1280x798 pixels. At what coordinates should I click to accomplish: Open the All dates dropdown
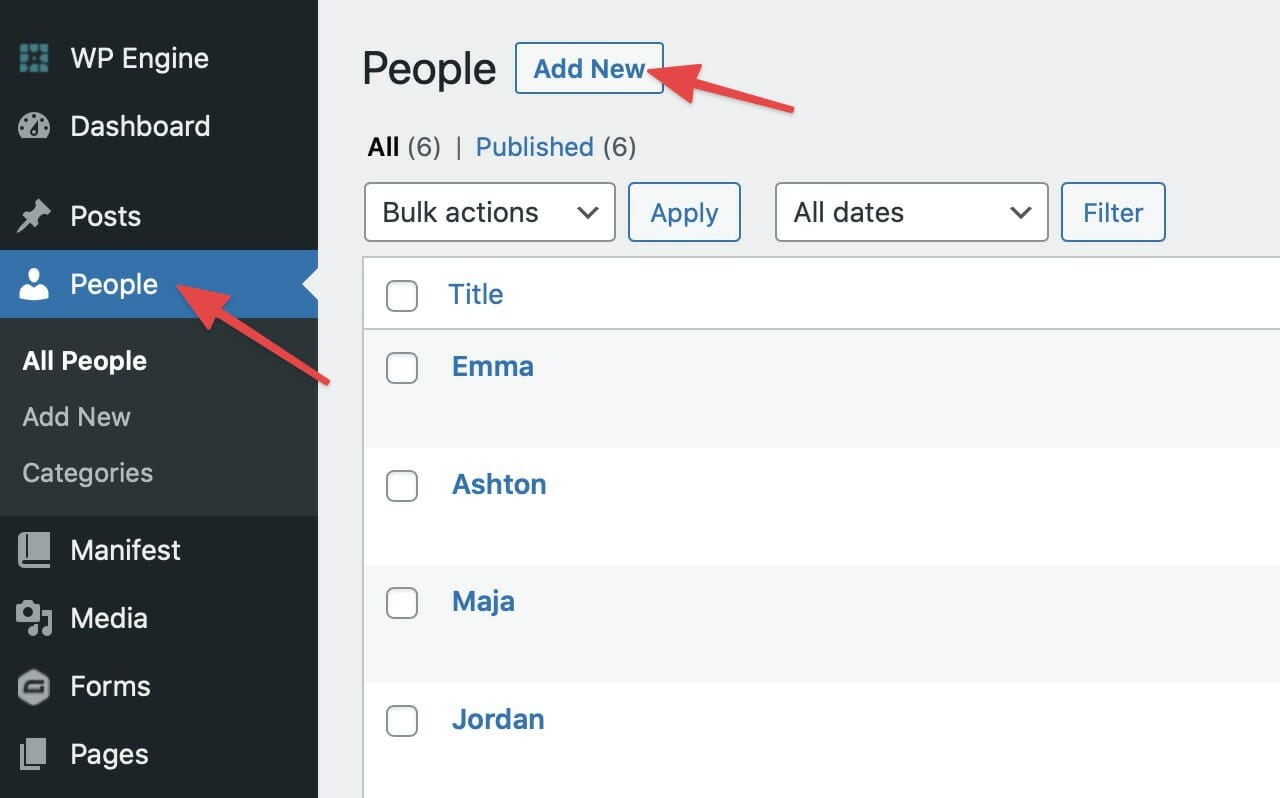click(x=912, y=212)
